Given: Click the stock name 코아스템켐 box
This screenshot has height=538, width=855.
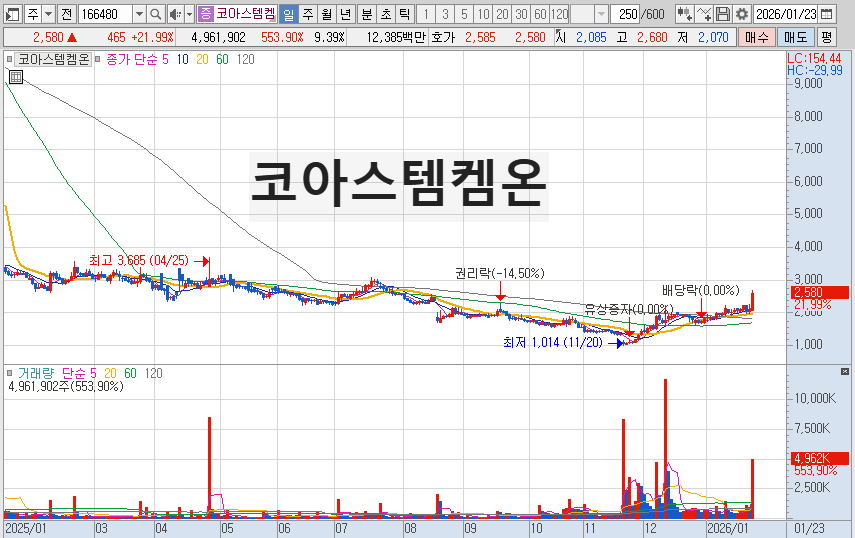Looking at the screenshot, I should [245, 14].
